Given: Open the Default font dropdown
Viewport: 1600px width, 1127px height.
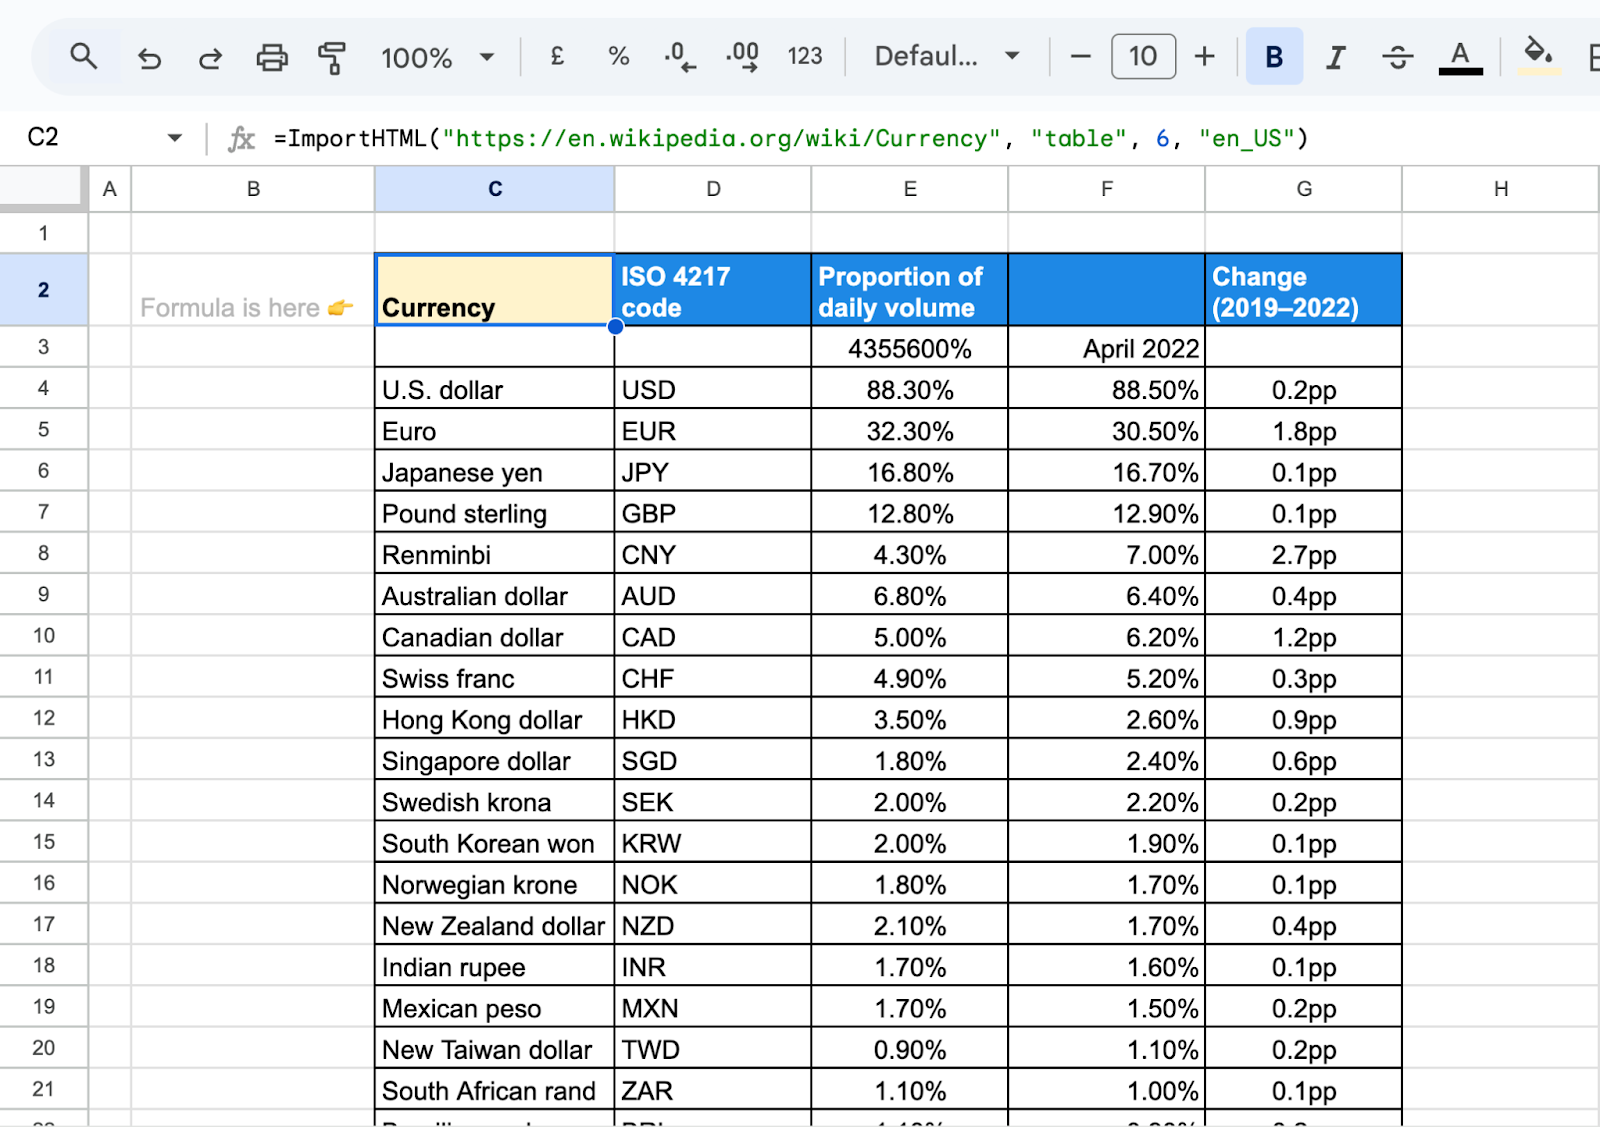Looking at the screenshot, I should 947,57.
